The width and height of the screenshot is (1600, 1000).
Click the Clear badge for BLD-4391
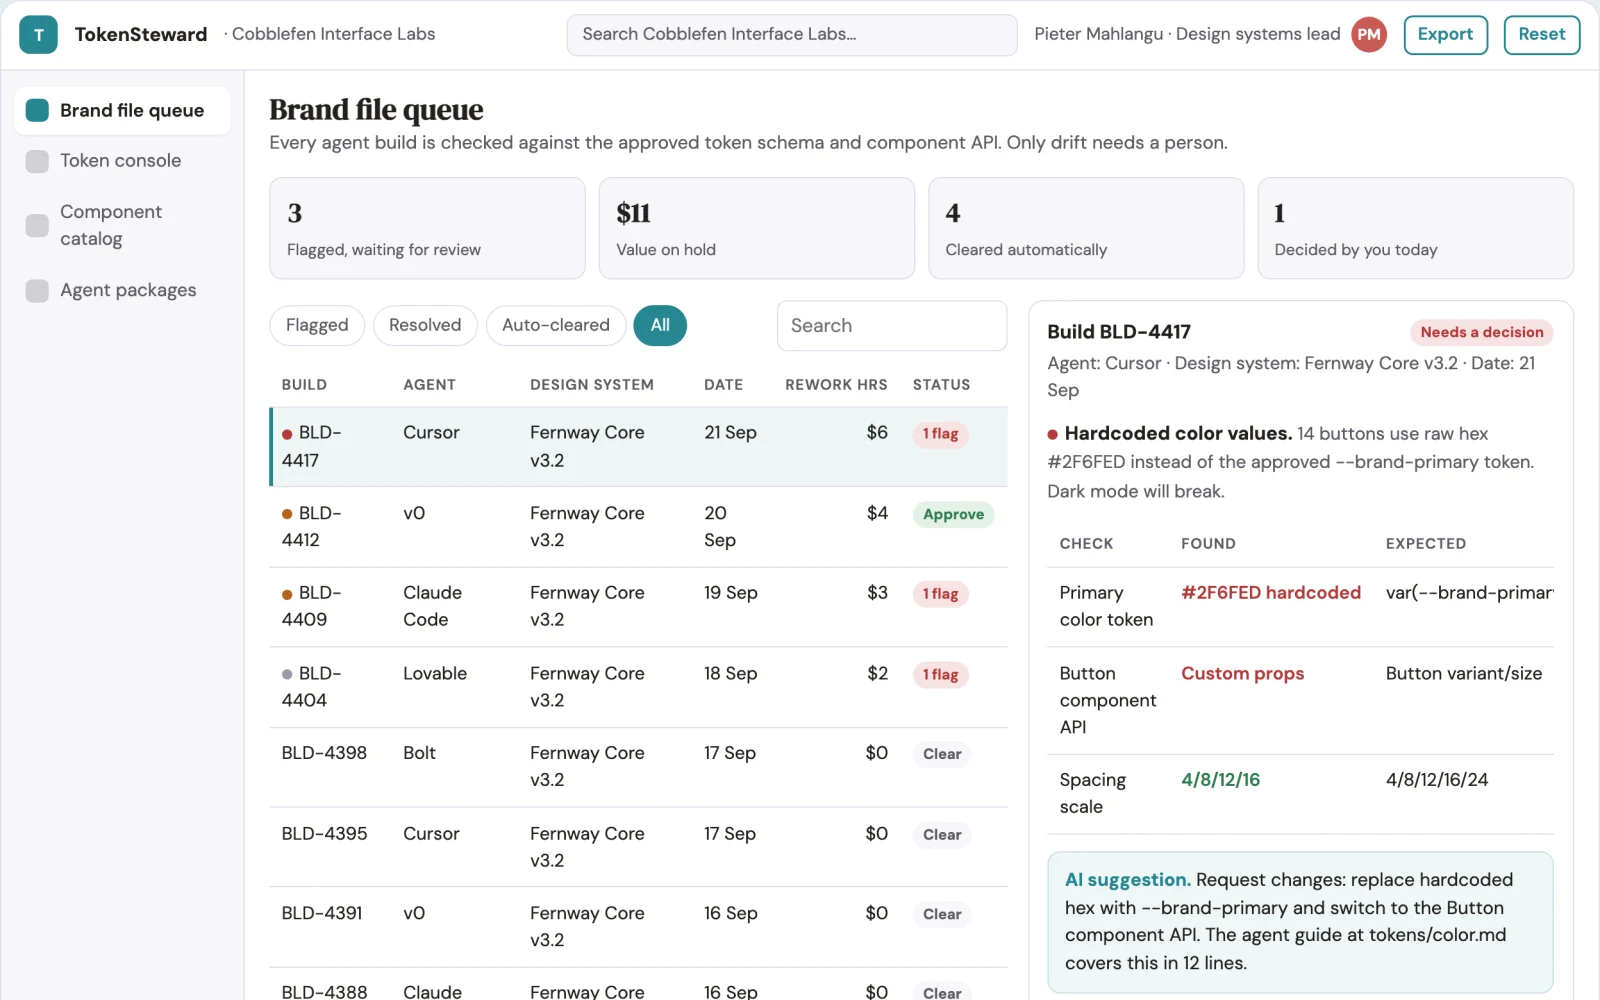(x=942, y=914)
